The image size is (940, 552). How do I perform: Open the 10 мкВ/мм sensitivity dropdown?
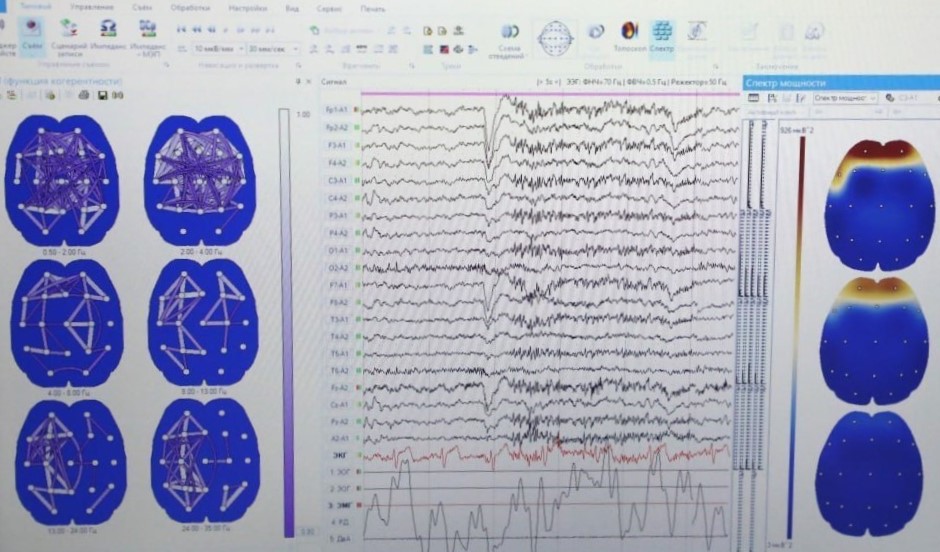pyautogui.click(x=241, y=49)
